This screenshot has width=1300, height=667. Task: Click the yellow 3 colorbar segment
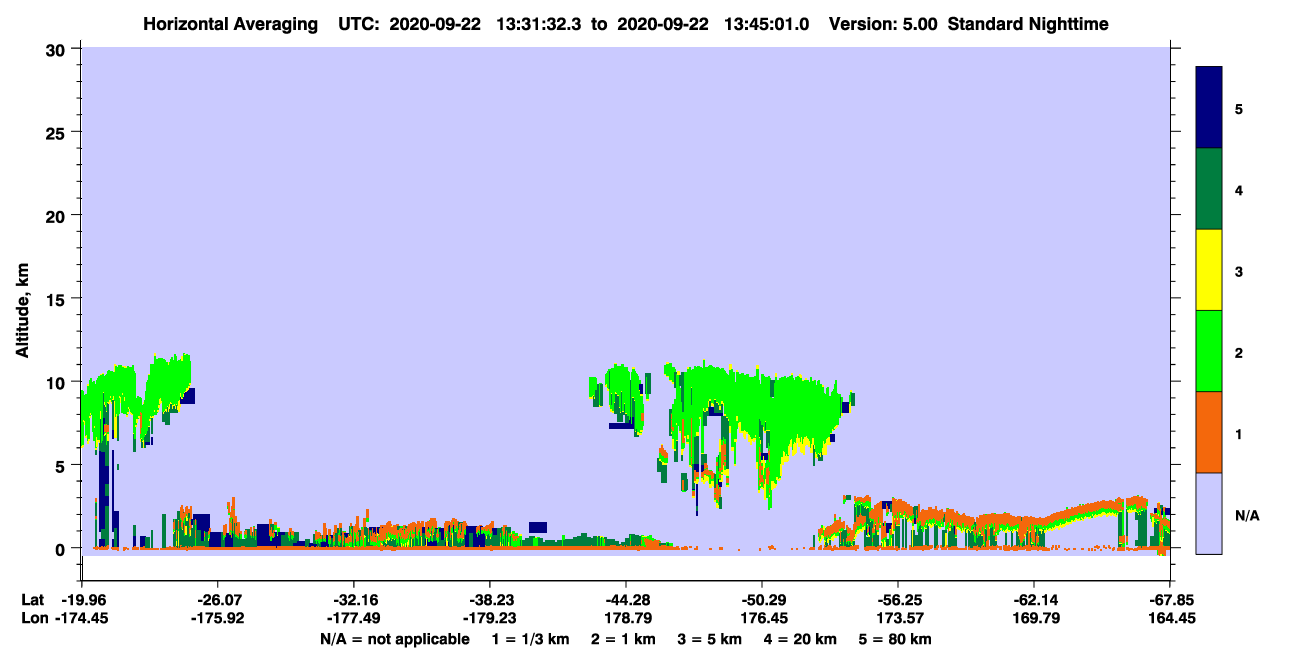pos(1209,270)
